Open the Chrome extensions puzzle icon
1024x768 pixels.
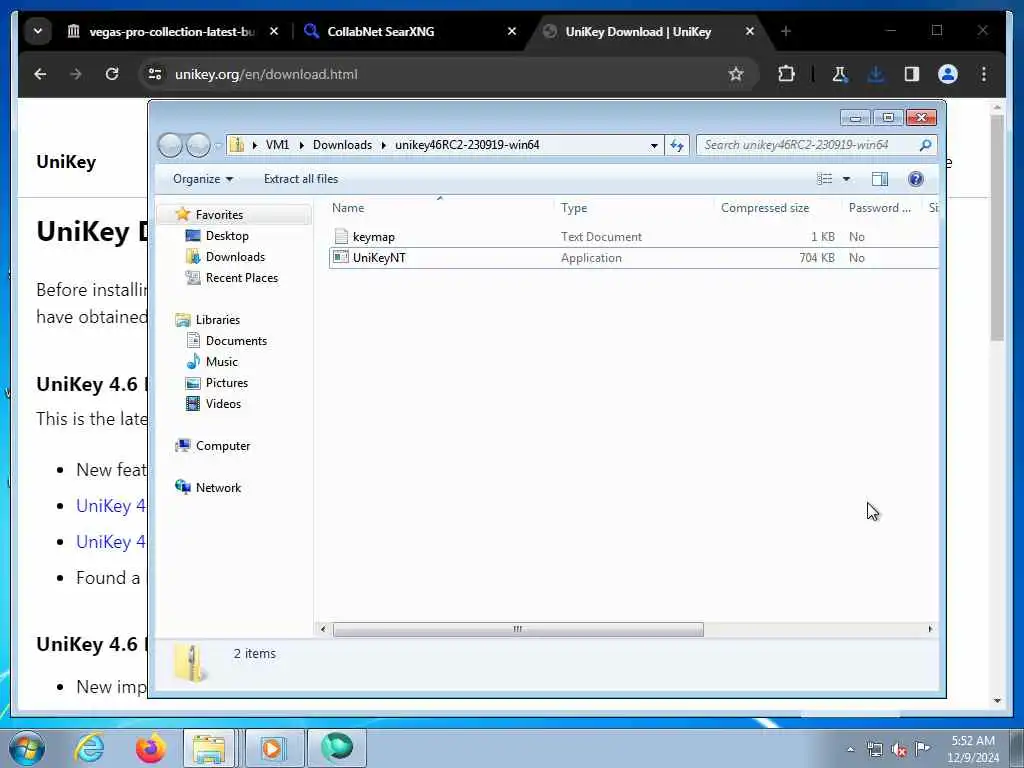[x=786, y=74]
